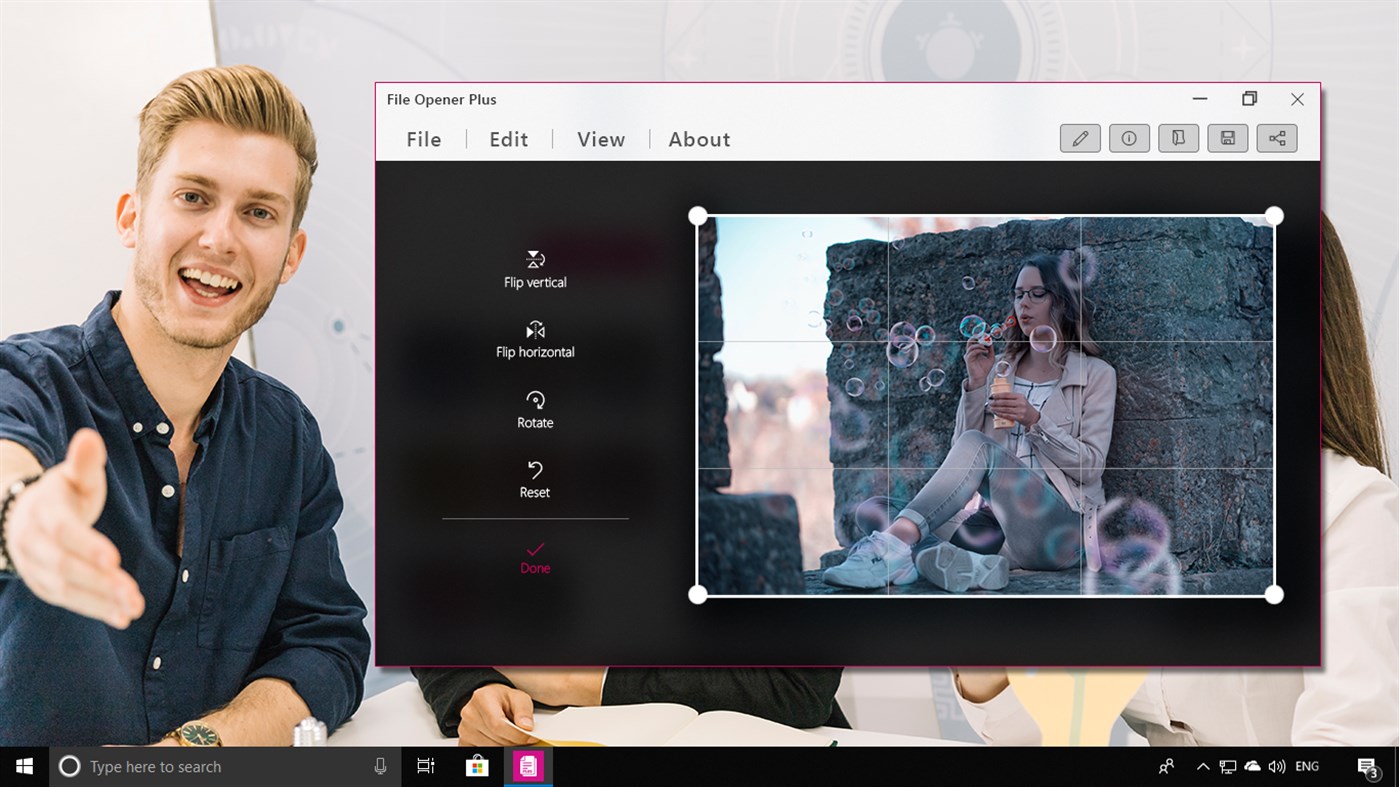Click the bottom-right crop handle
The height and width of the screenshot is (787, 1399).
click(1274, 595)
